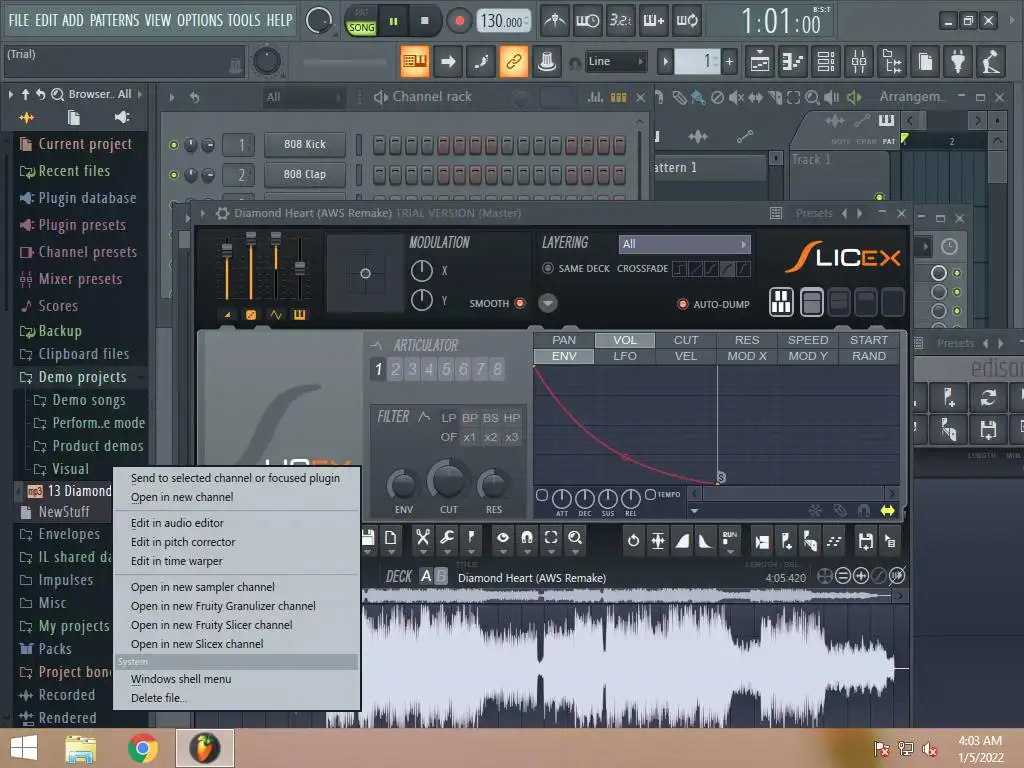The height and width of the screenshot is (768, 1024).
Task: Click the next preset arrow in Slicex
Action: click(860, 214)
